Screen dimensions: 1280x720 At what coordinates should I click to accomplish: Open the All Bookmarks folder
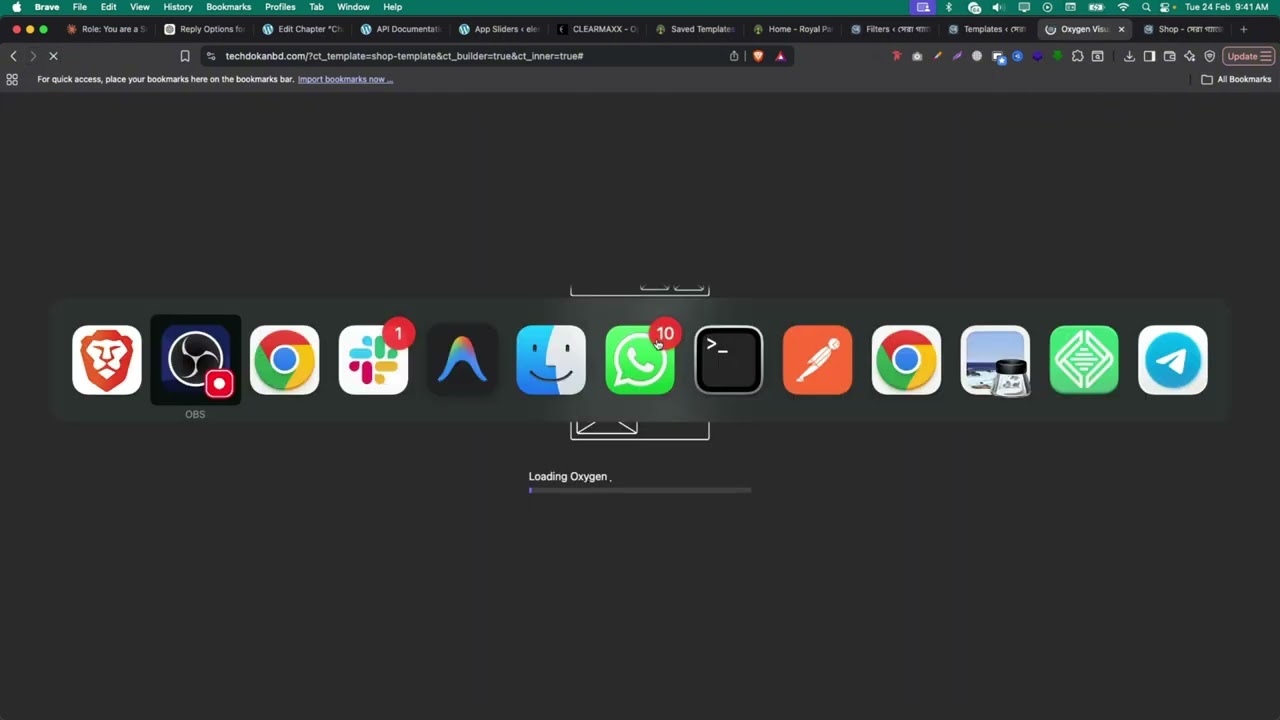coord(1236,79)
